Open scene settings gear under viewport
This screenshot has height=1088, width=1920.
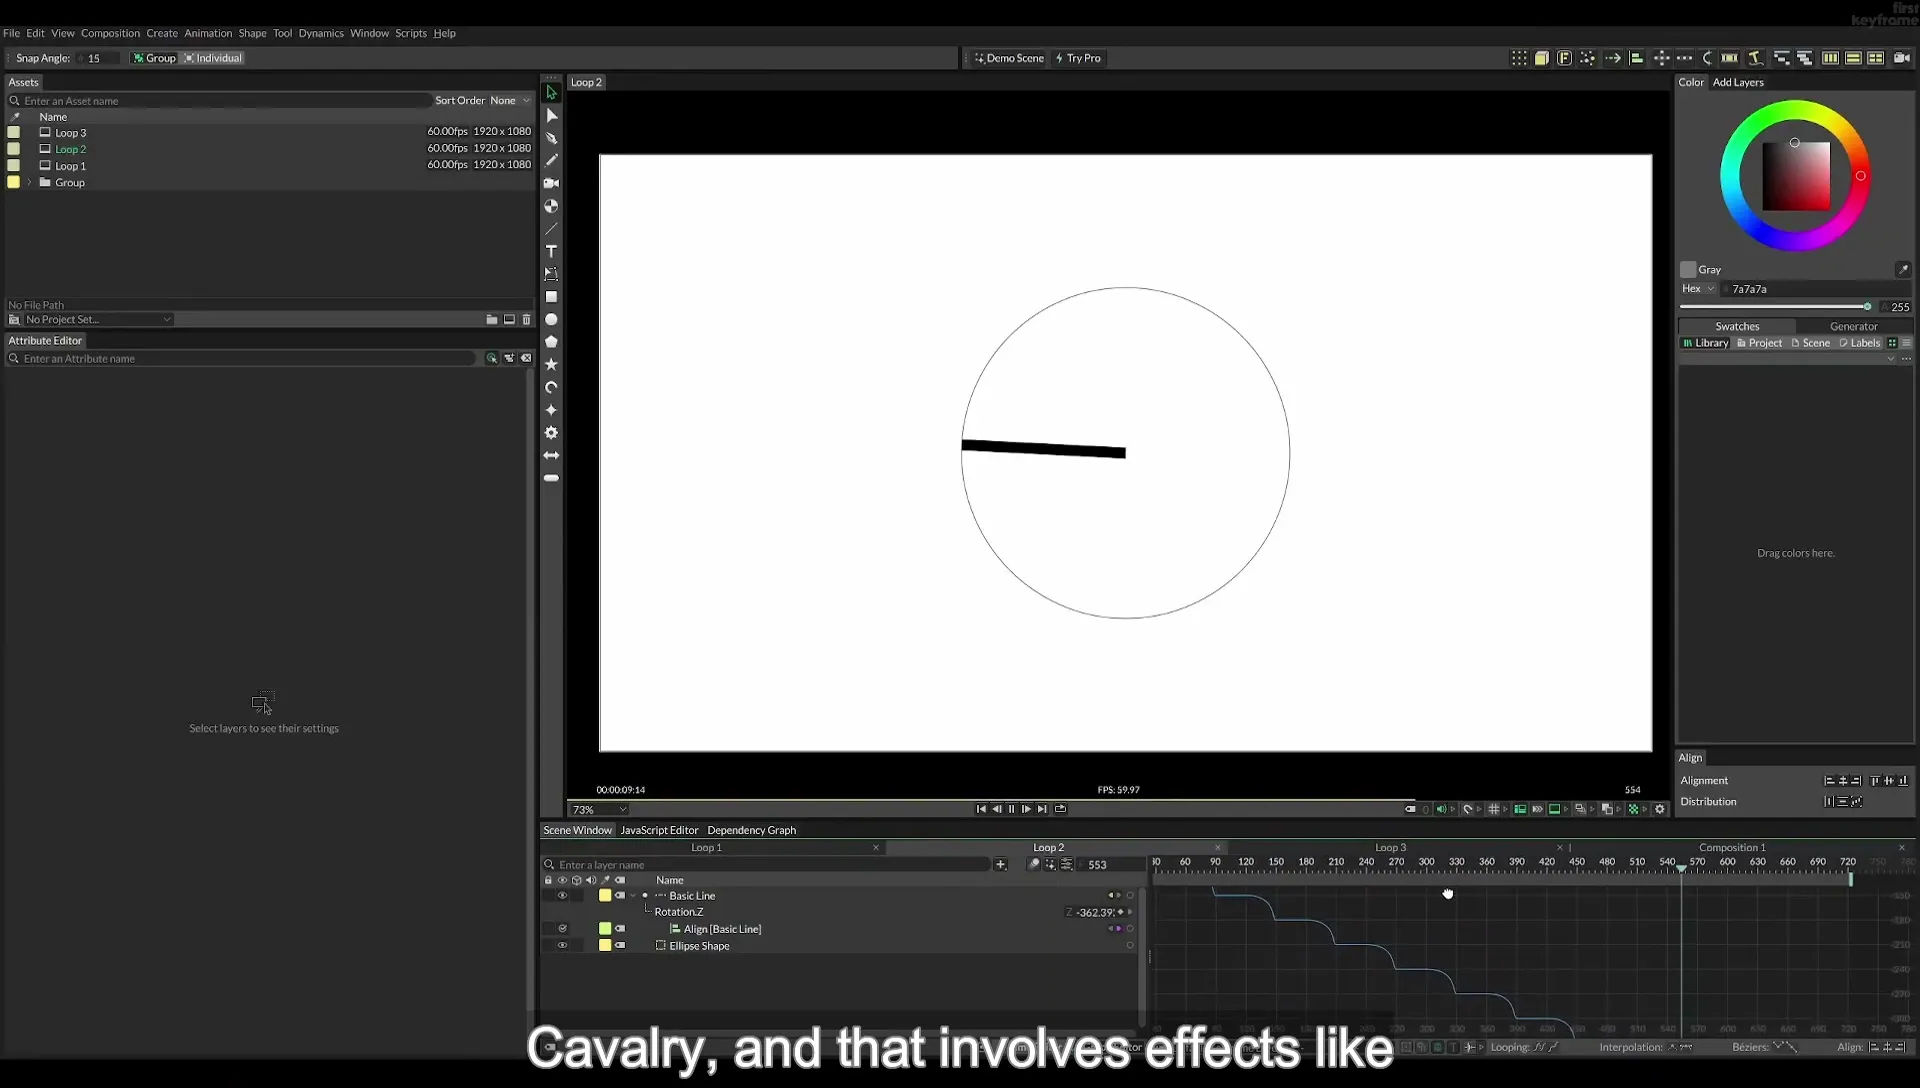tap(1660, 809)
